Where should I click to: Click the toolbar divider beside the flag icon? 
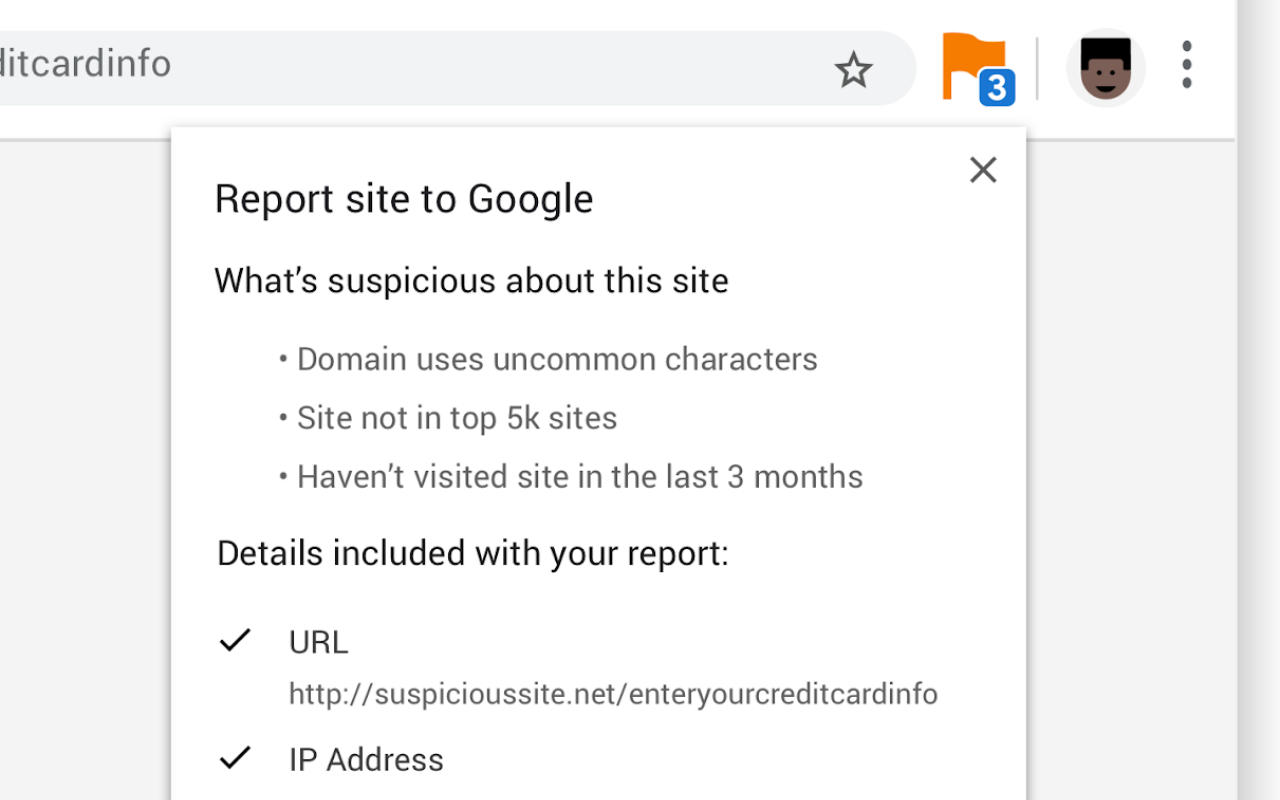[x=1037, y=68]
